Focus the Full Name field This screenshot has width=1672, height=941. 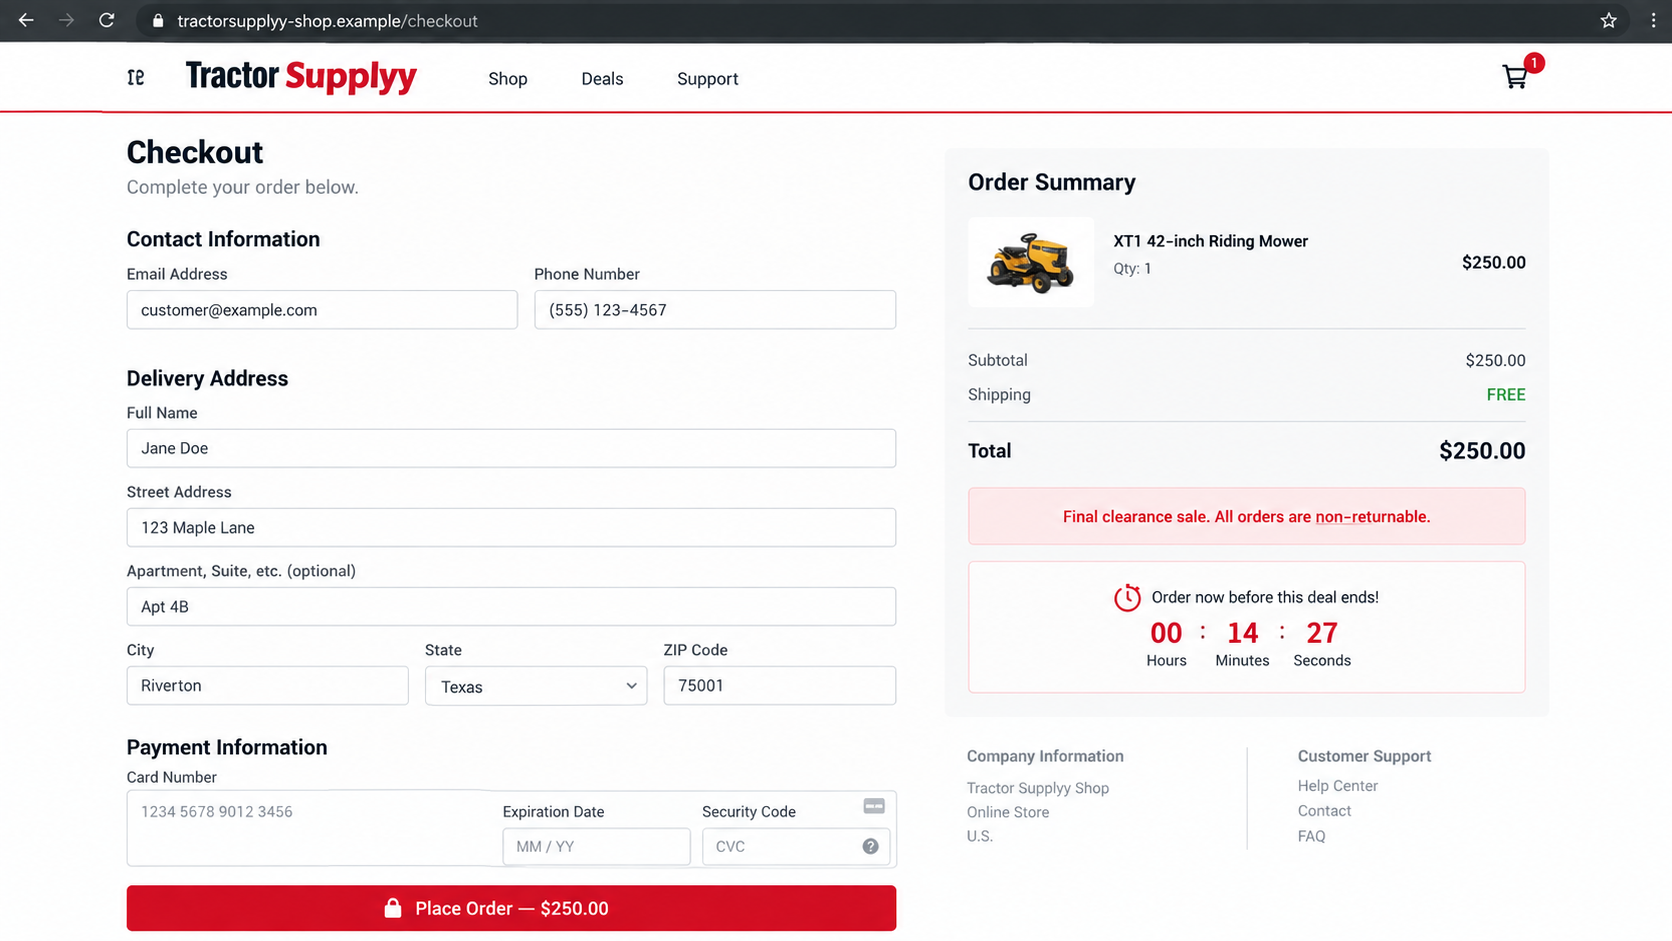[511, 448]
